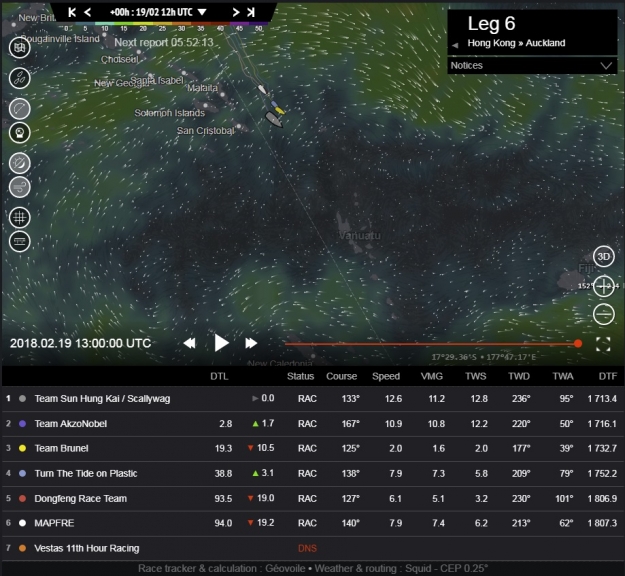625x576 pixels.
Task: Toggle the forecast crystal ball icon
Action: click(20, 133)
